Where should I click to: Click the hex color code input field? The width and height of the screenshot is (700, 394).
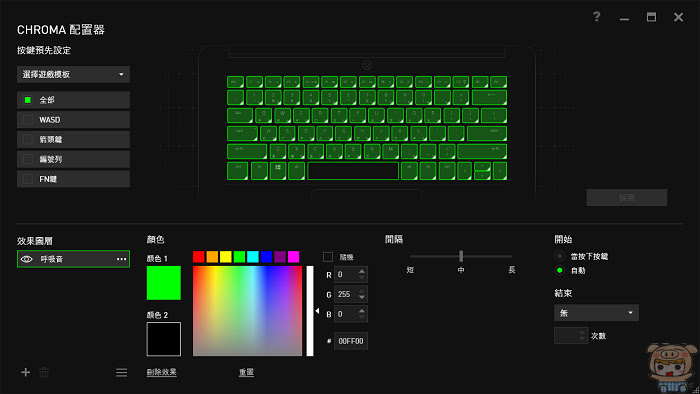351,341
